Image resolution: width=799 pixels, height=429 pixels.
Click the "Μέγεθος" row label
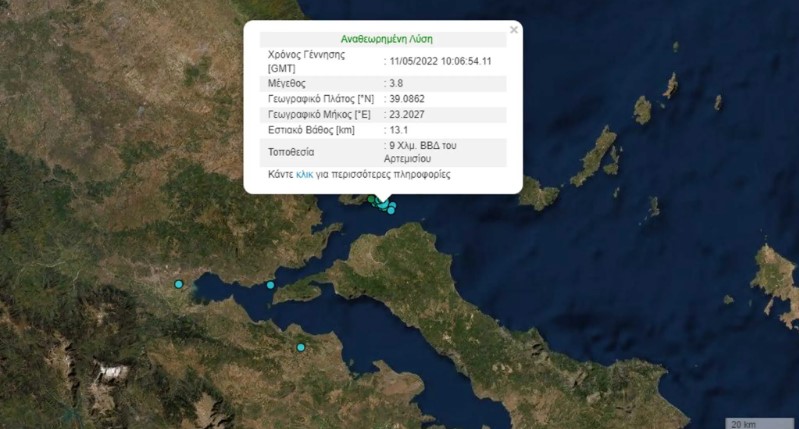click(286, 83)
